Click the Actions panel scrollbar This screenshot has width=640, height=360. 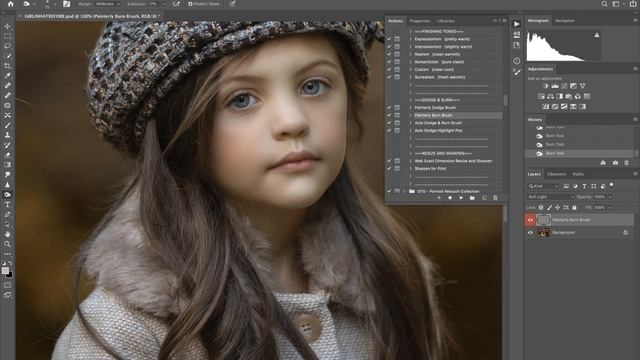(x=506, y=100)
